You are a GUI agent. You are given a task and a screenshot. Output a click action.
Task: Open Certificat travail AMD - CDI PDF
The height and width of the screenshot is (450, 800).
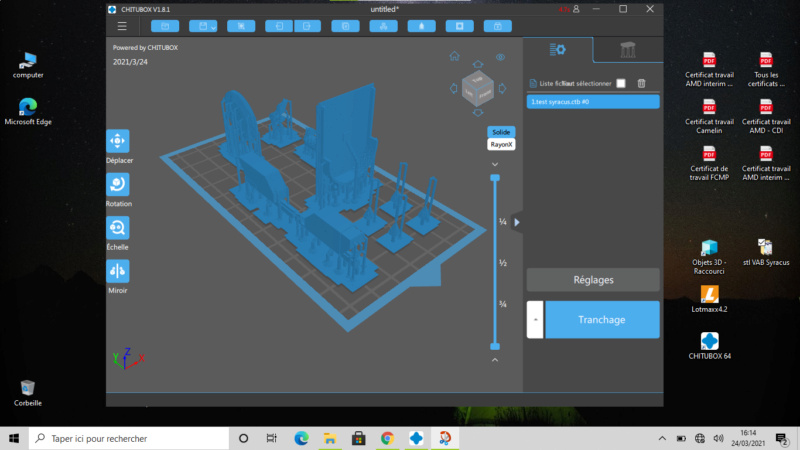[766, 116]
